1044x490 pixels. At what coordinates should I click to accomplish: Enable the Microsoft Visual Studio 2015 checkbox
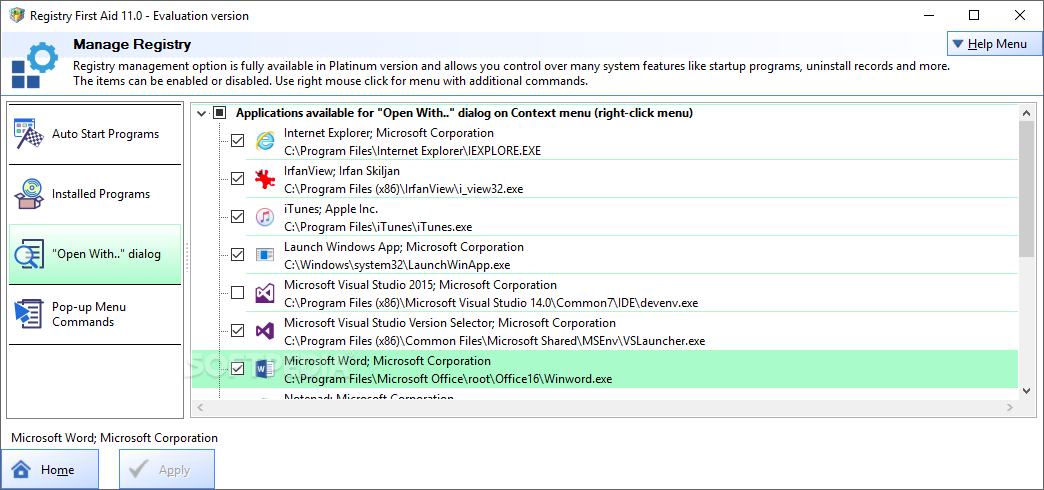tap(237, 292)
